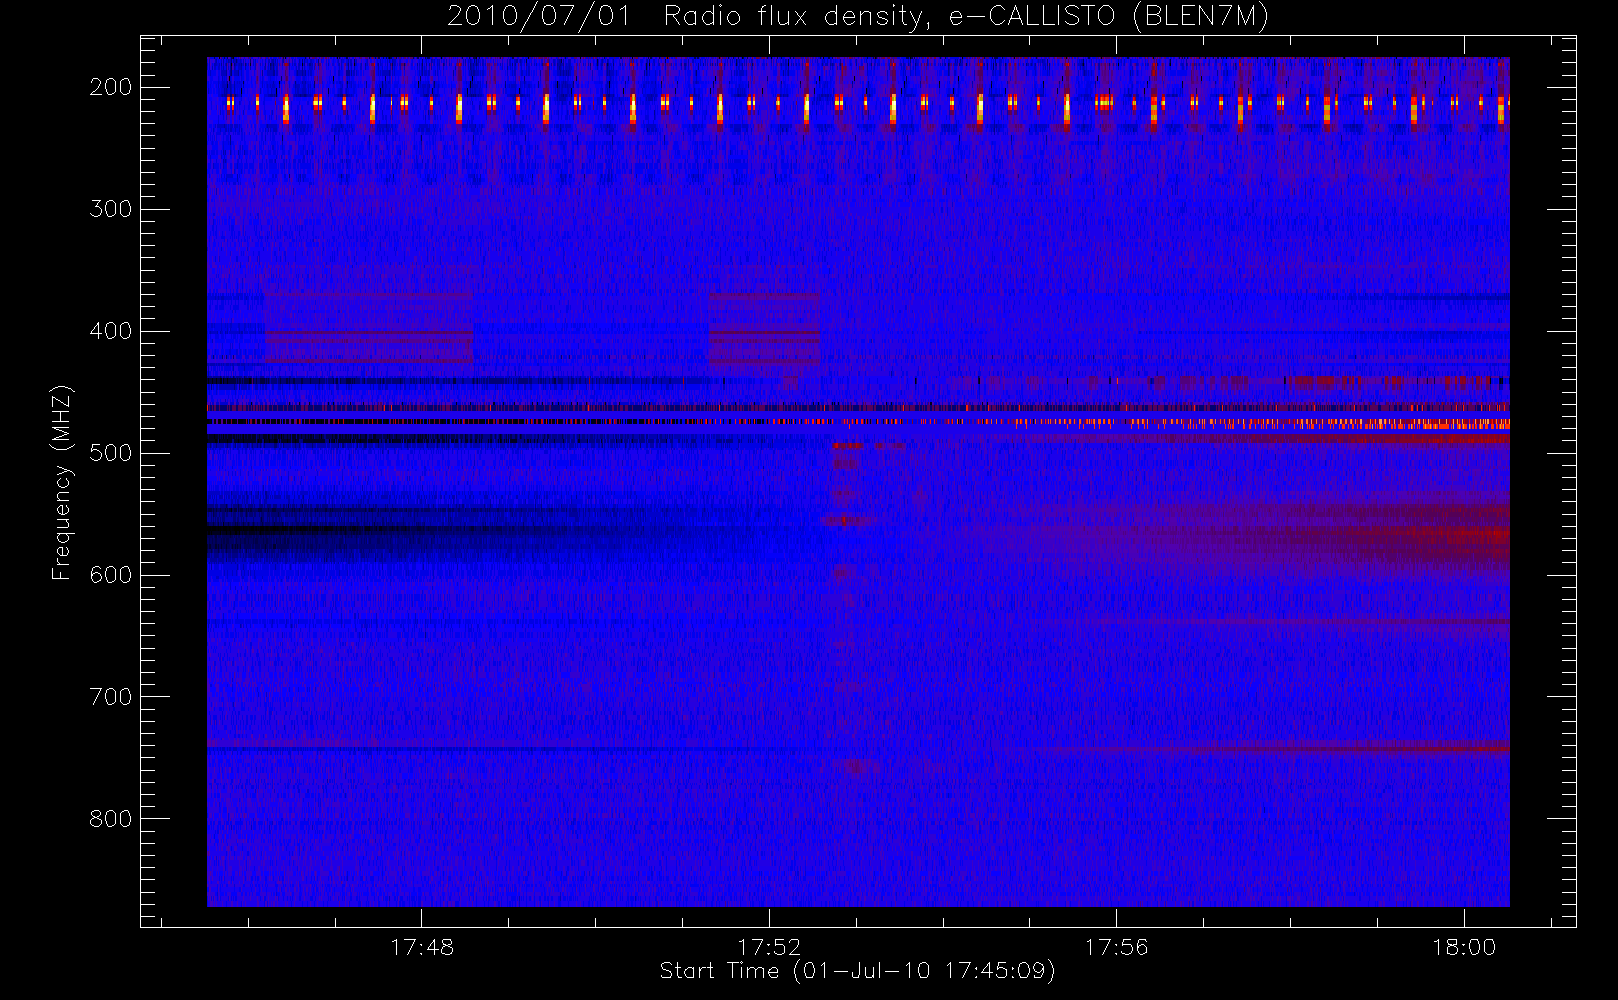Click the 17:48 time tick label

[x=422, y=947]
